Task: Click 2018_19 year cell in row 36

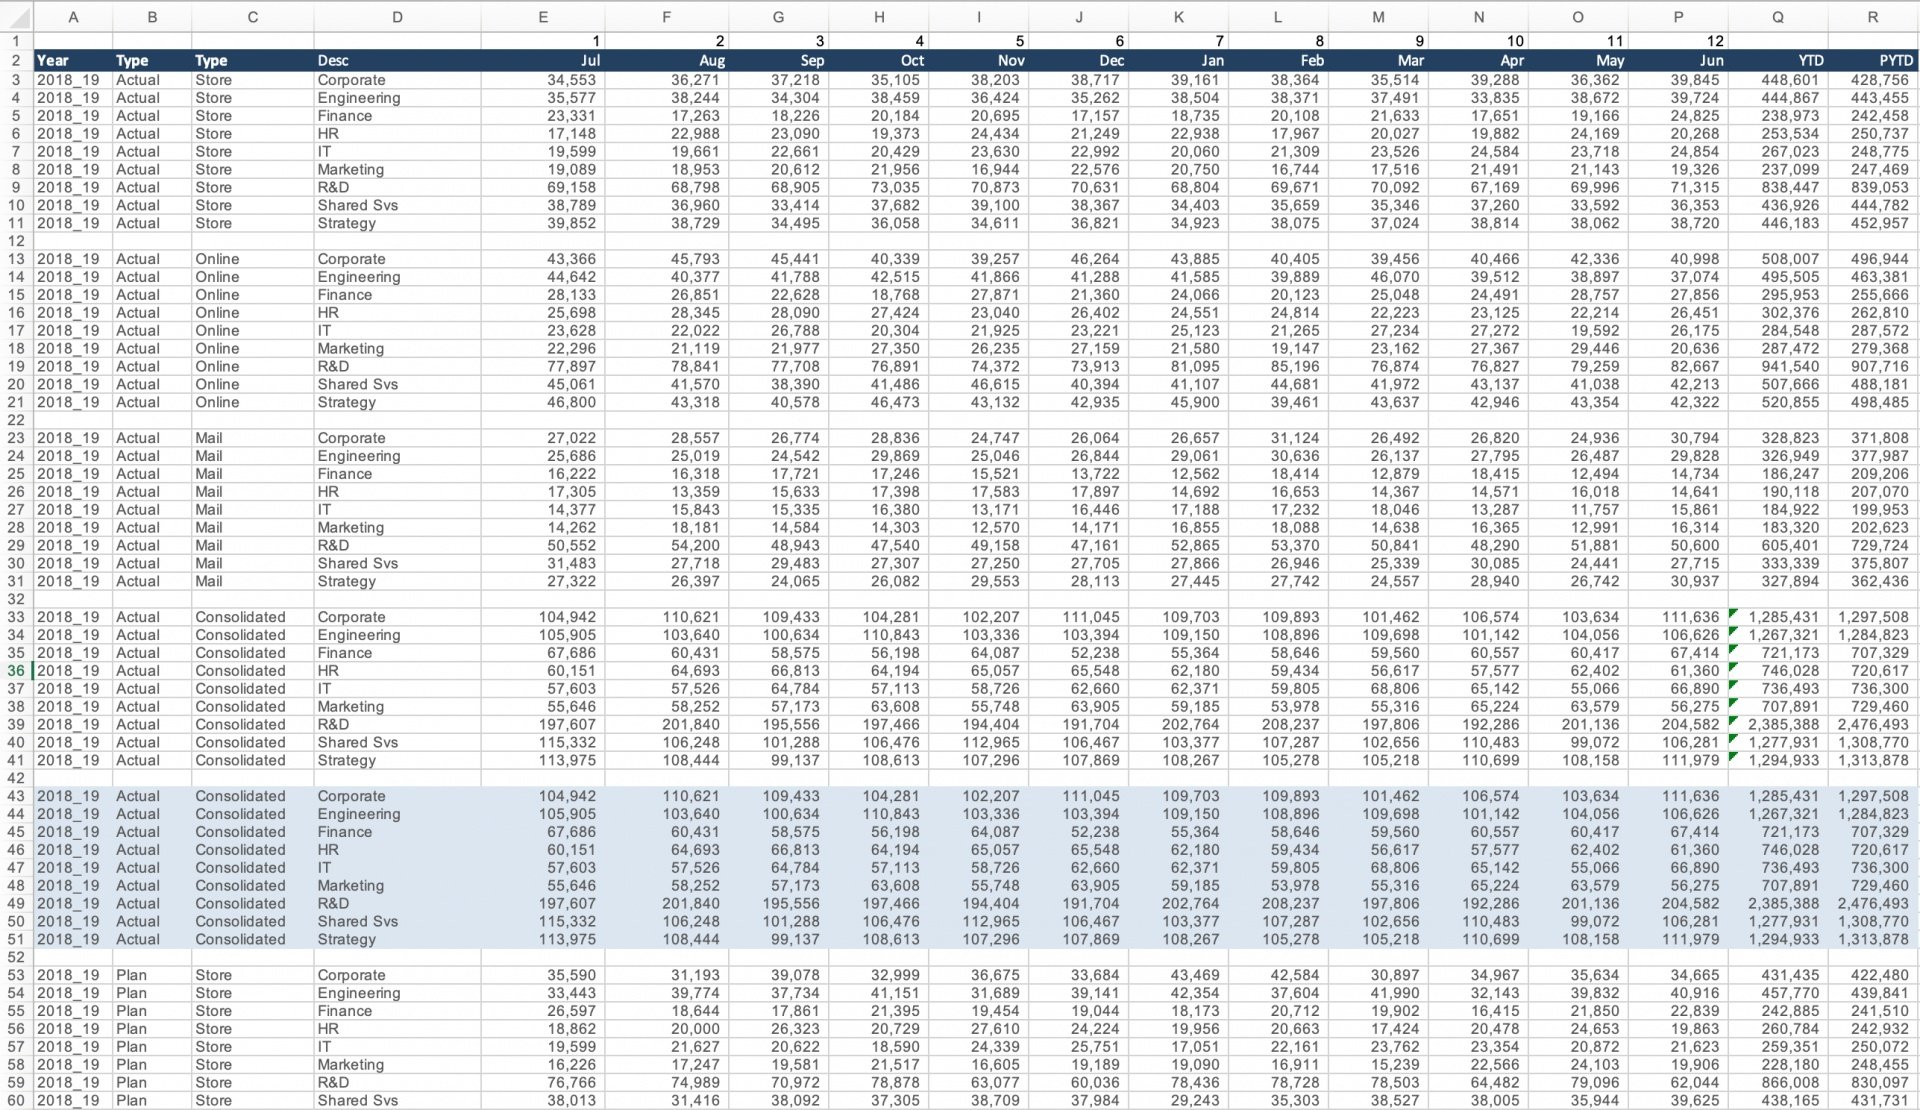Action: [73, 671]
